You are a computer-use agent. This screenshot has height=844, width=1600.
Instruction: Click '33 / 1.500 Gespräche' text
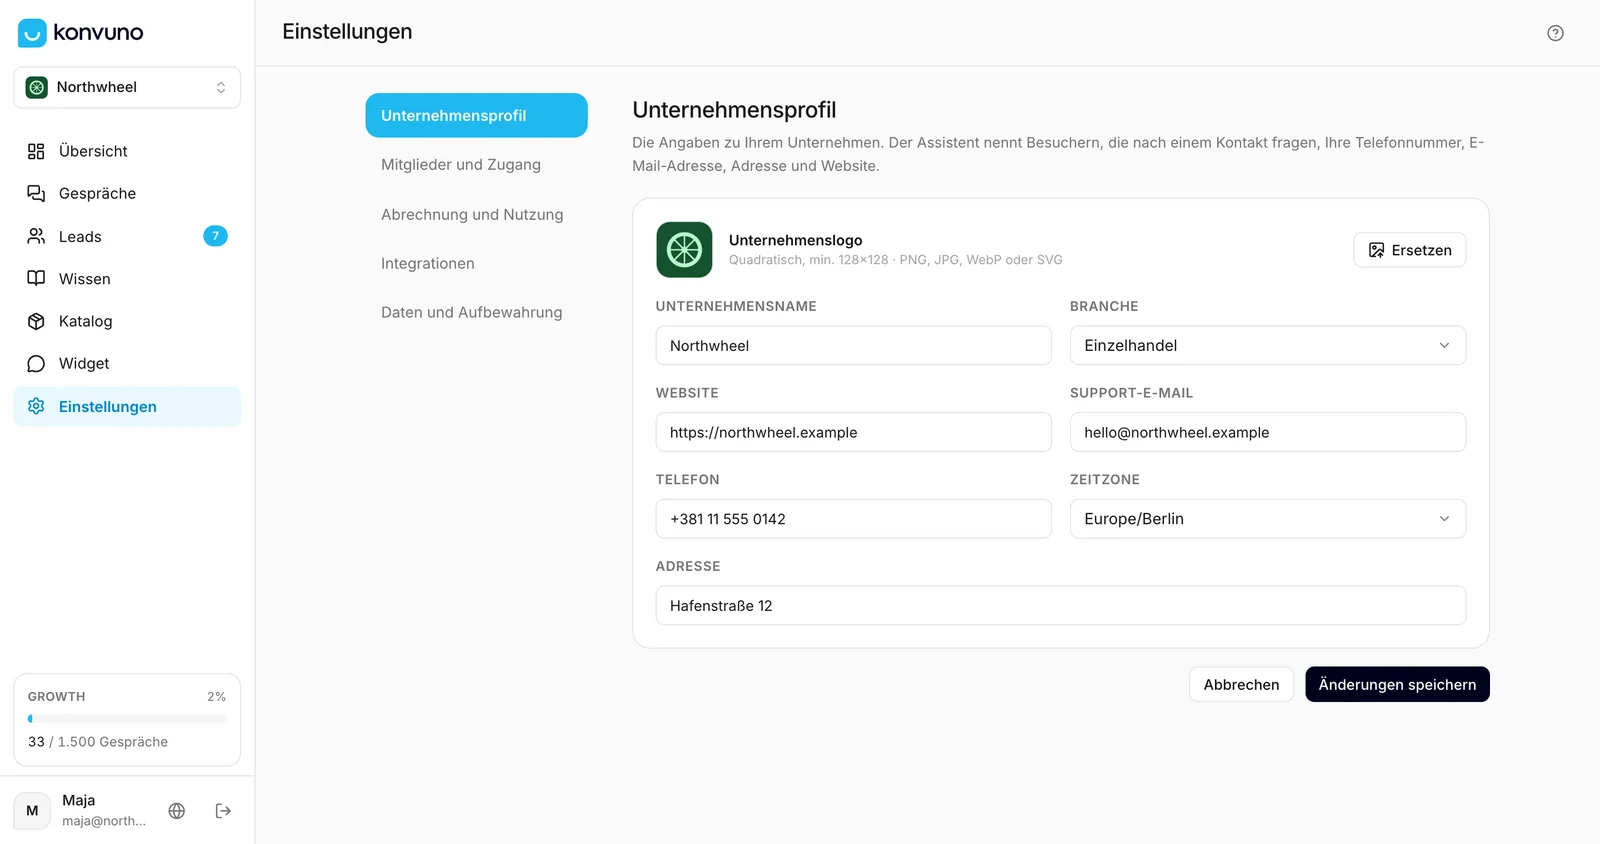click(98, 742)
